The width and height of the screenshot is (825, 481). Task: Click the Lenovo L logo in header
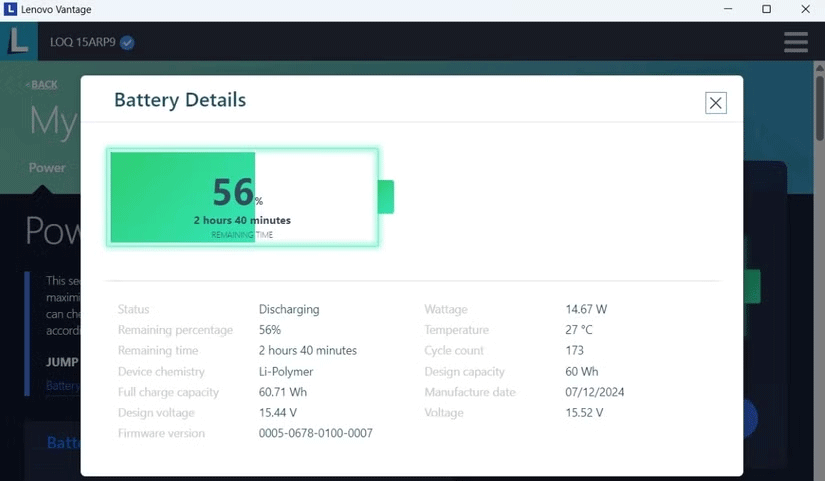coord(18,41)
